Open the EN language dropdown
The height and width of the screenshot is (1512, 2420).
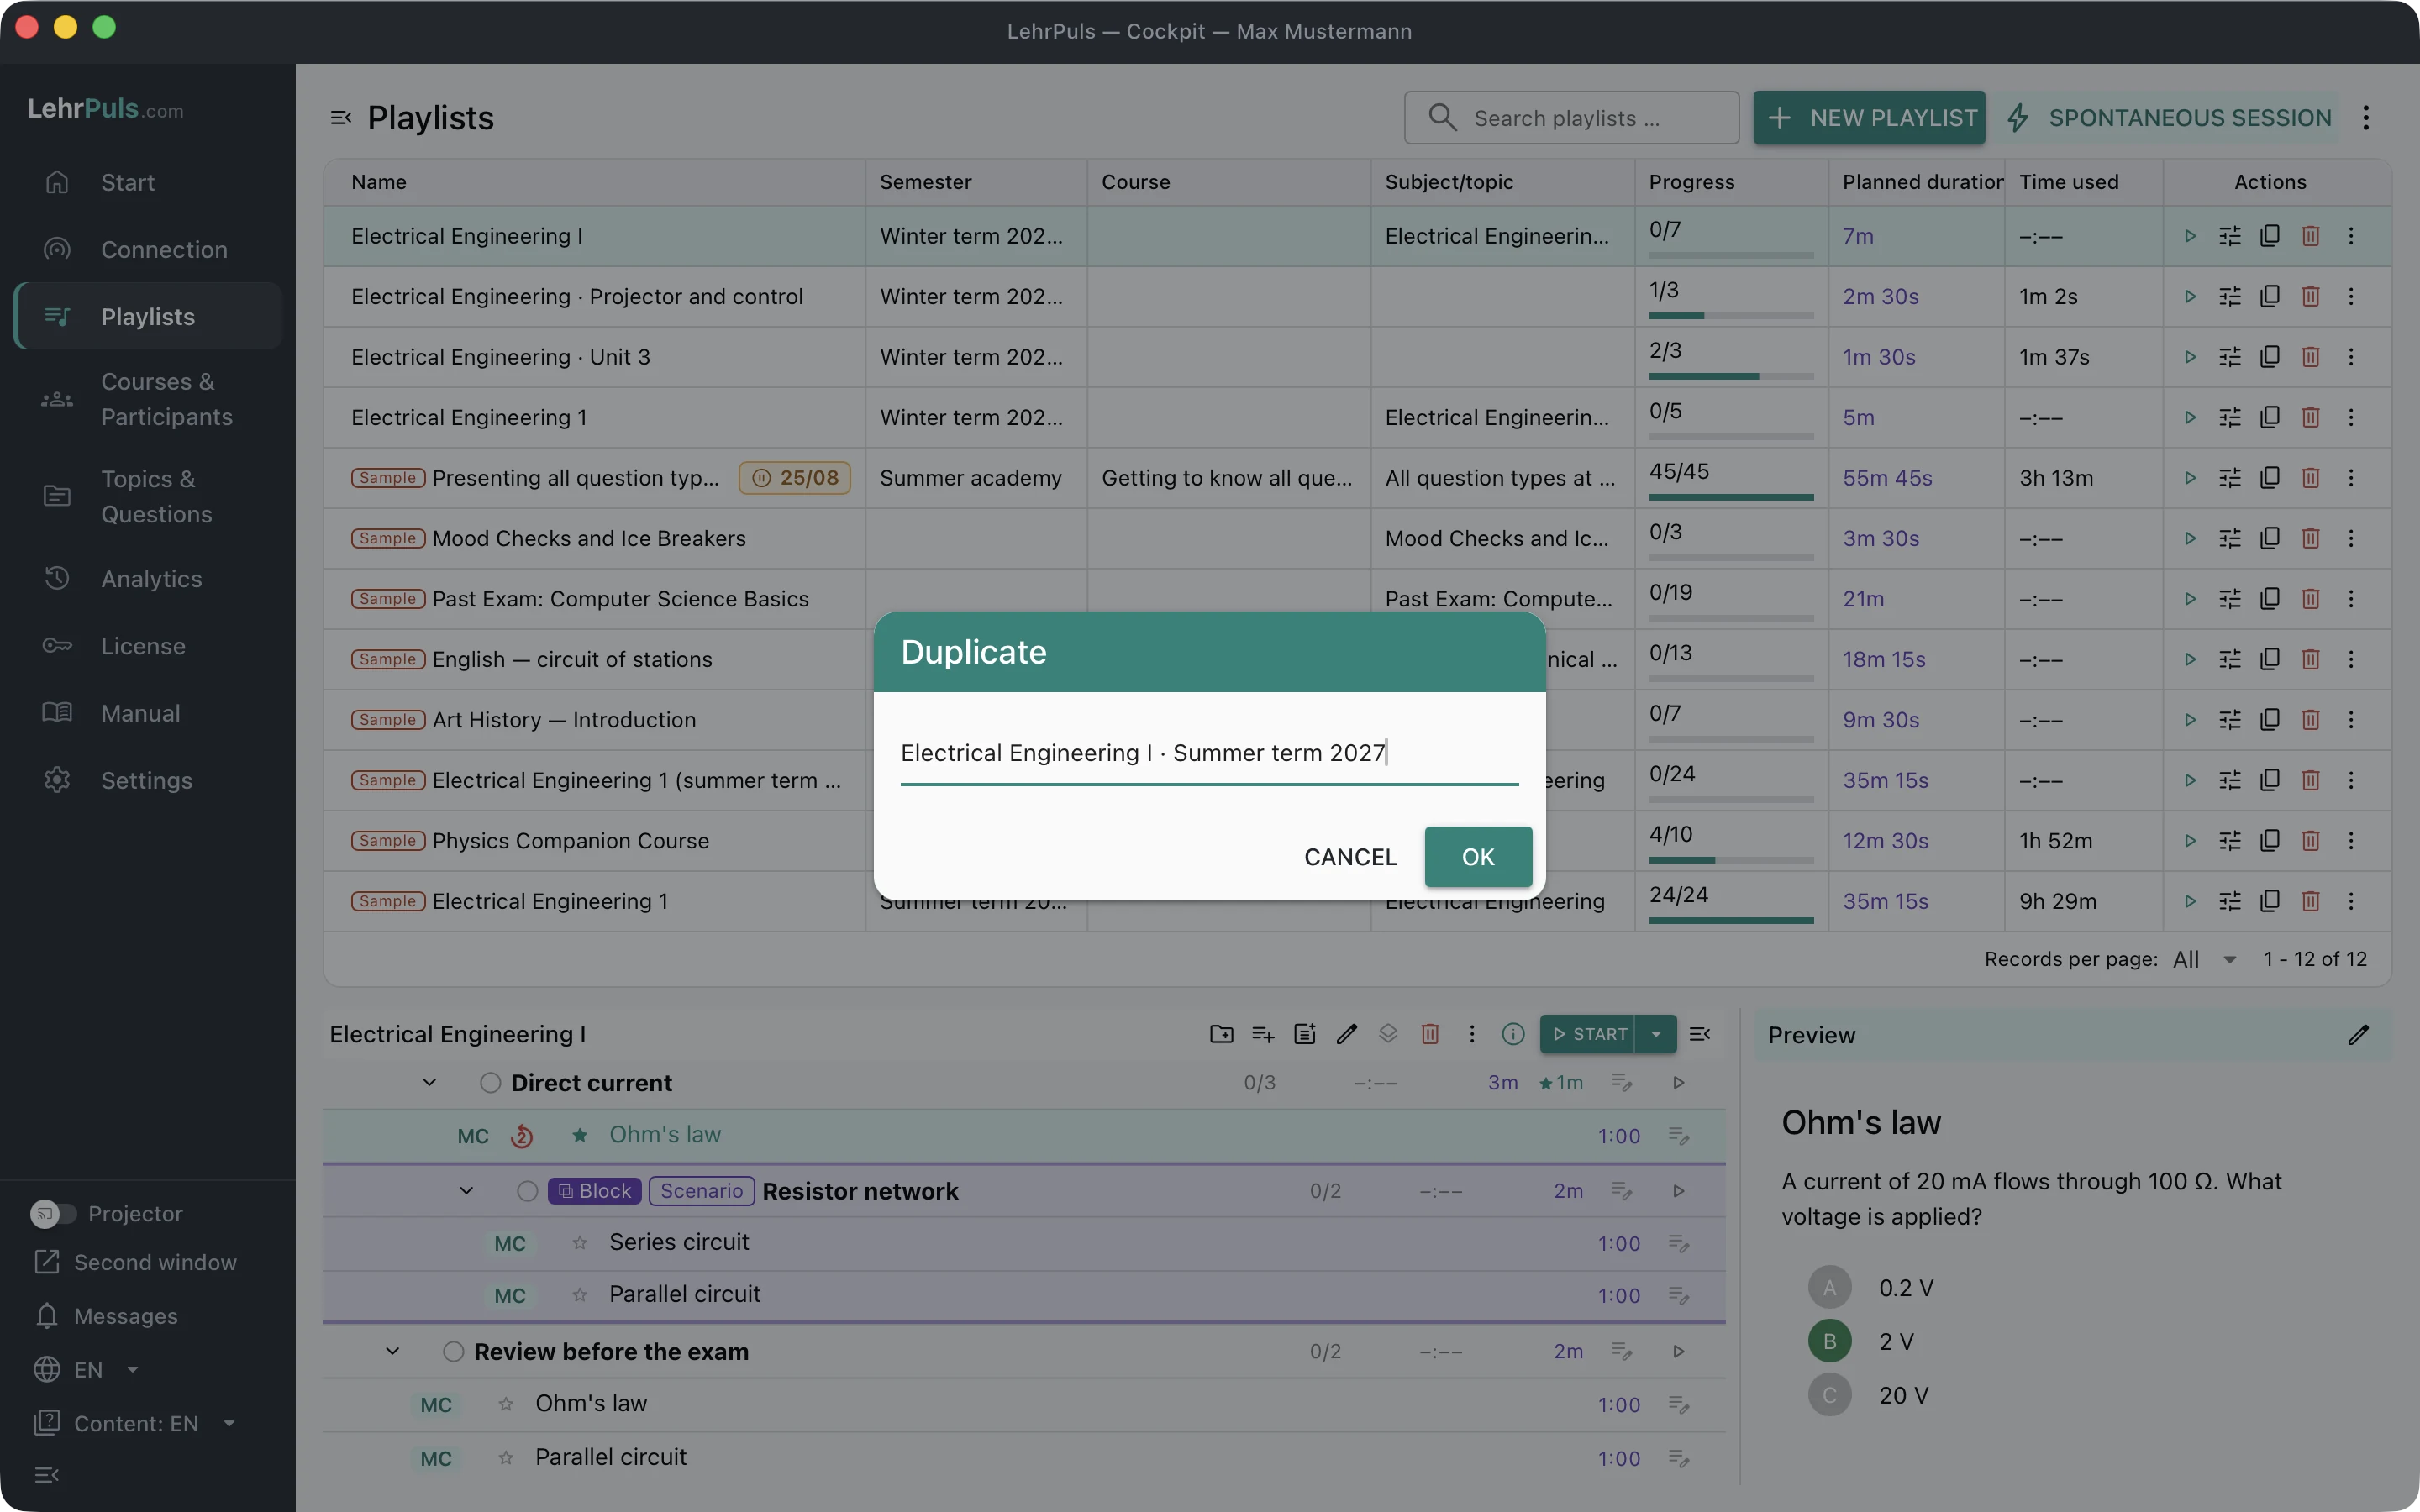click(x=88, y=1370)
